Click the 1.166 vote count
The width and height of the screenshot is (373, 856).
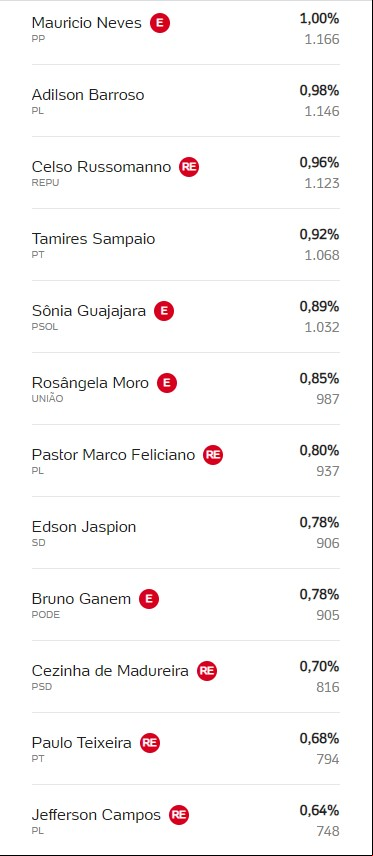[322, 39]
